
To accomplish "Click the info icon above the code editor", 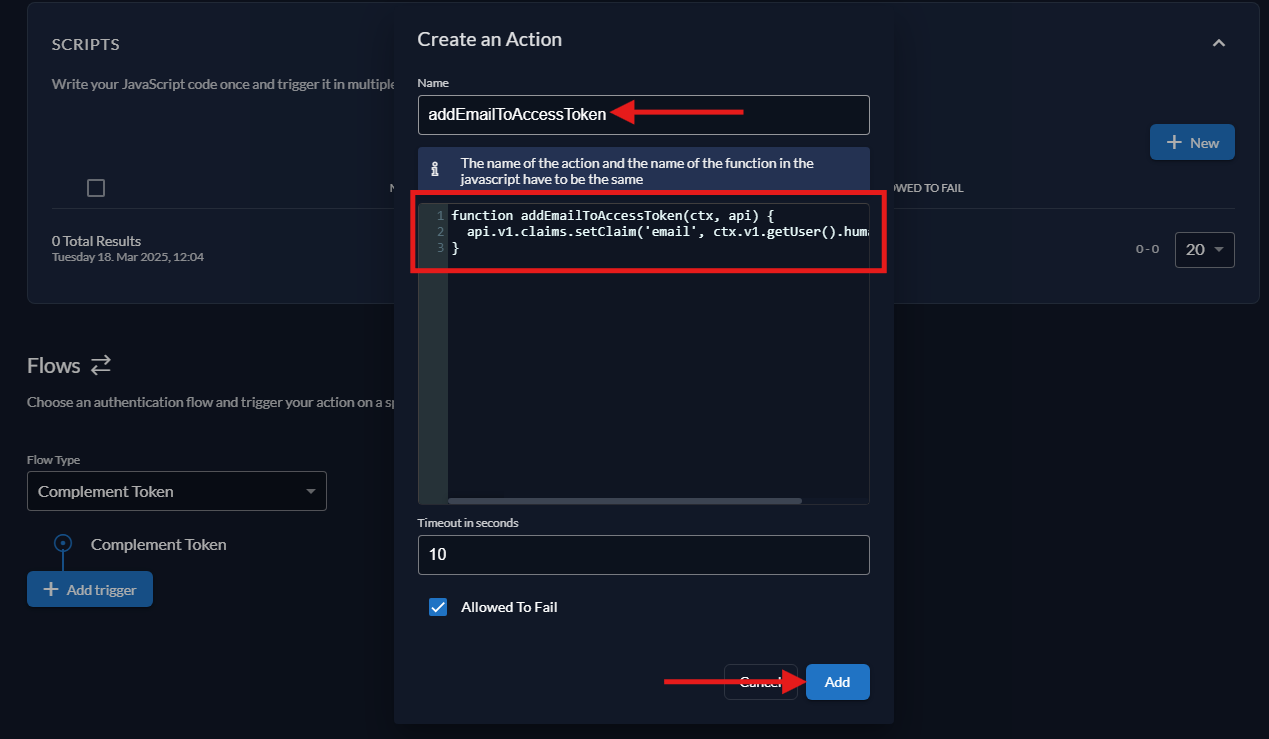I will 436,169.
